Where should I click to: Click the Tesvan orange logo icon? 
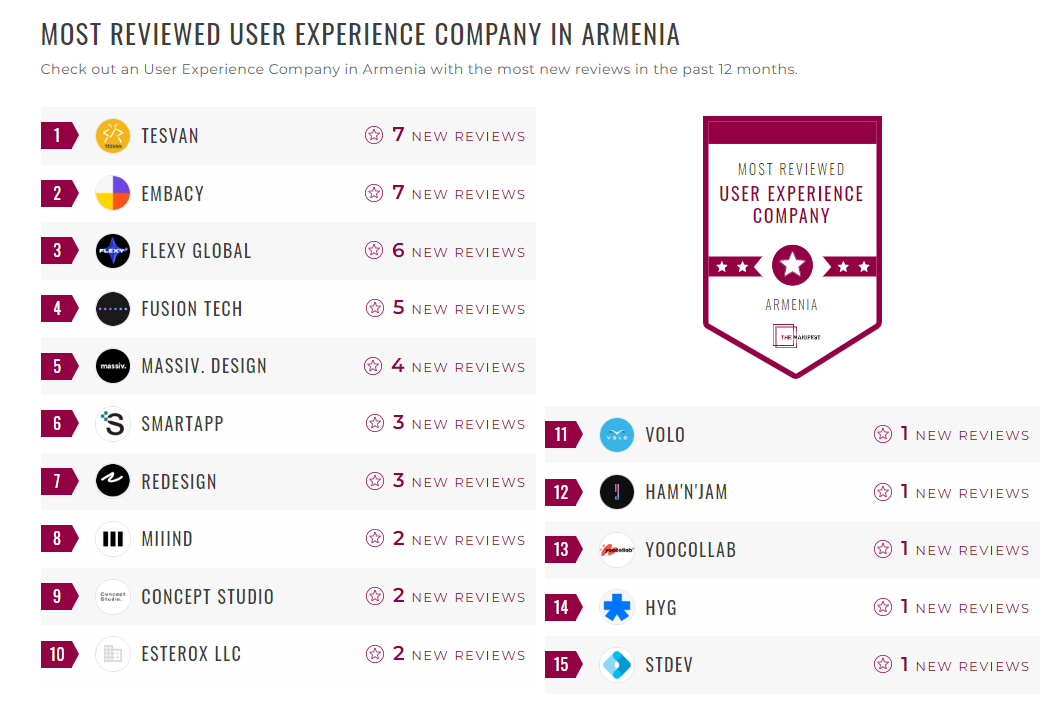tap(113, 136)
